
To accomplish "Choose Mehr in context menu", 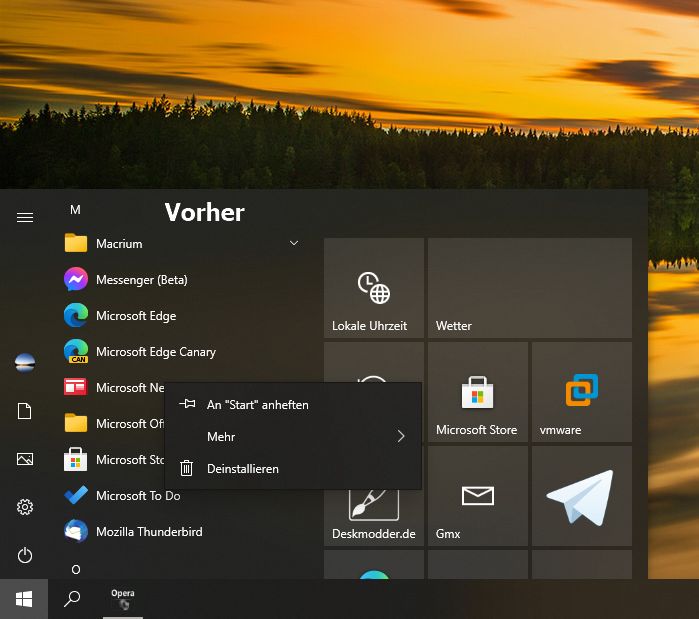I will [293, 437].
